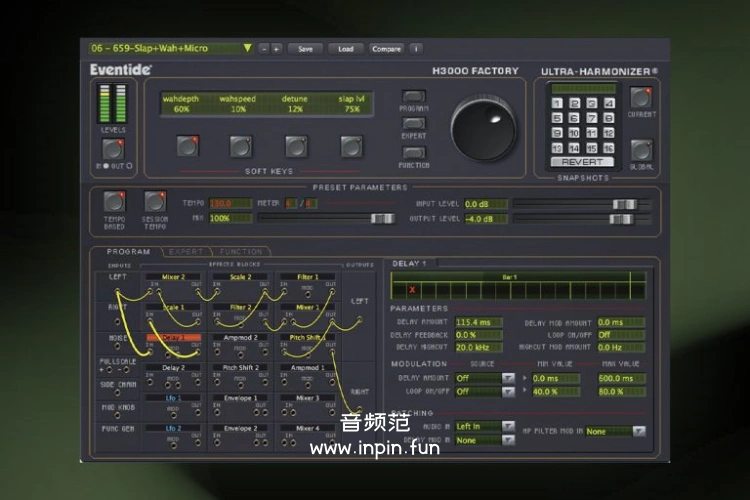Select snapshot slot 1 on keypad
This screenshot has height=500, width=750.
tap(559, 103)
